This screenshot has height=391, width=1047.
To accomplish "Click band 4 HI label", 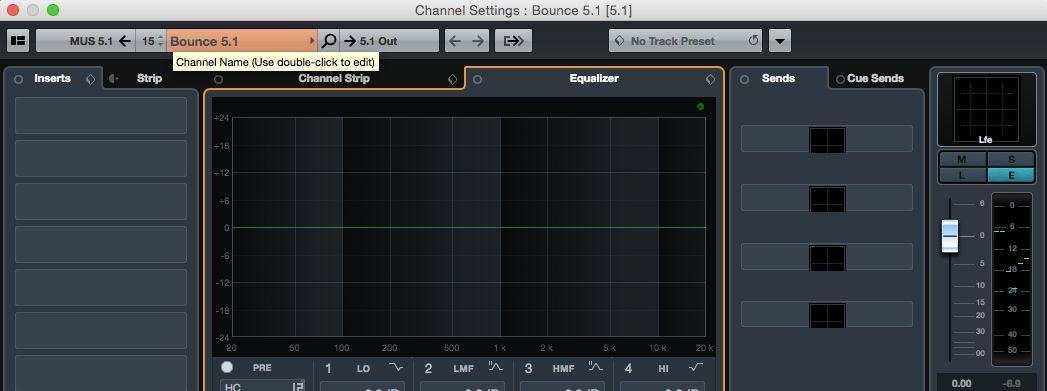I will pyautogui.click(x=664, y=368).
